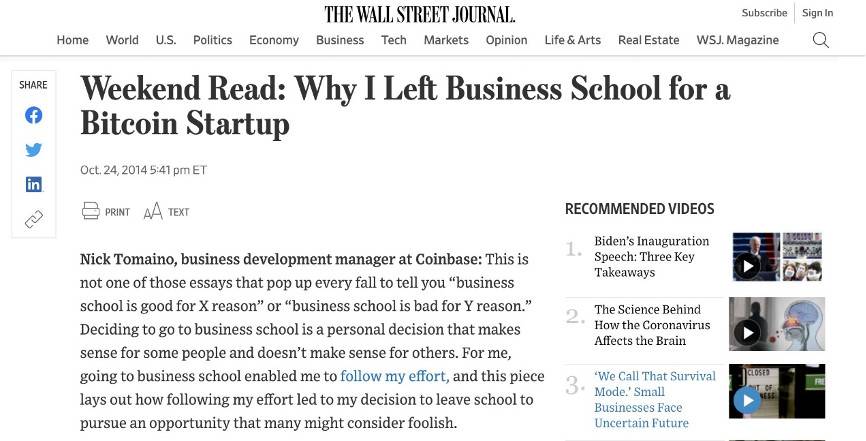Viewport: 866px width, 441px height.
Task: Click the Subscribe link
Action: [x=764, y=13]
